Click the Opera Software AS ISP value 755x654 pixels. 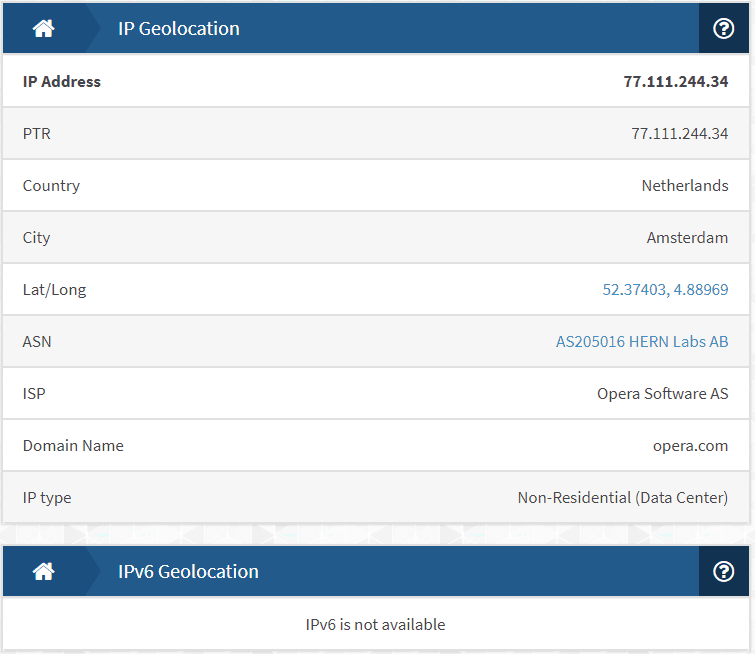(663, 393)
